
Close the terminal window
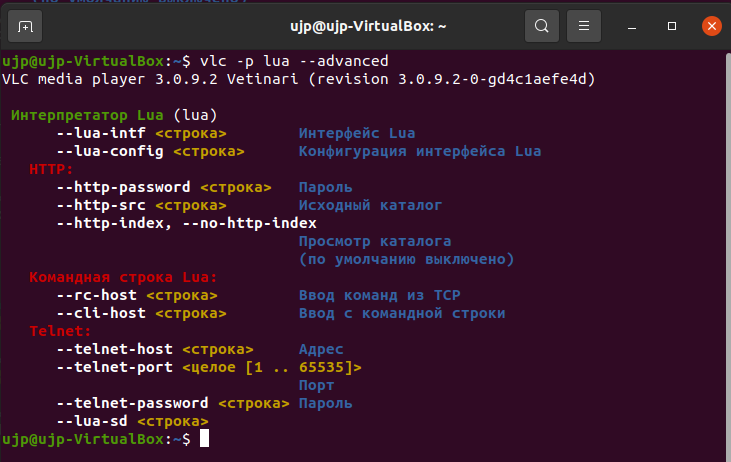coord(712,26)
